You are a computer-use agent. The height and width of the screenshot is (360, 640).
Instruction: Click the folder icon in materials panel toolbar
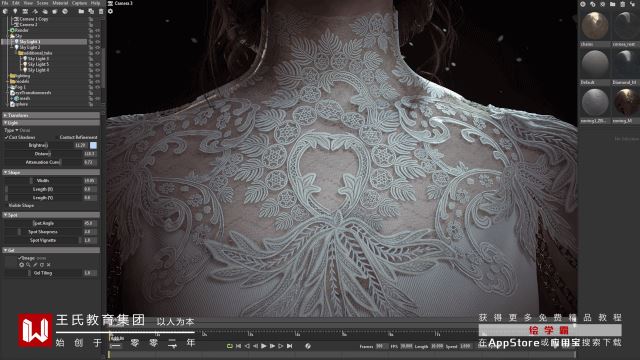coord(613,4)
